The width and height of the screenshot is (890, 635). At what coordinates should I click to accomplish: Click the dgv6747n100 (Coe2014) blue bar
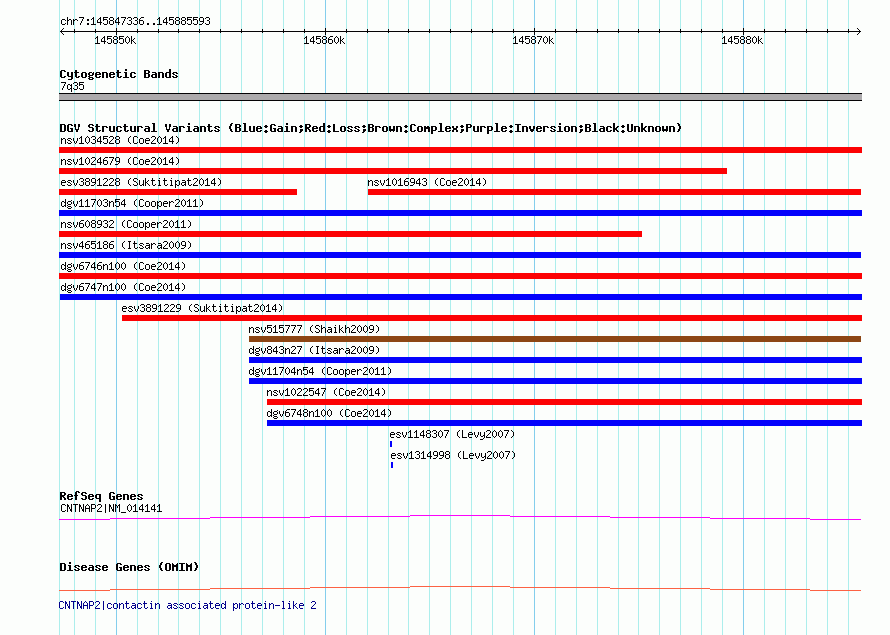[x=460, y=297]
